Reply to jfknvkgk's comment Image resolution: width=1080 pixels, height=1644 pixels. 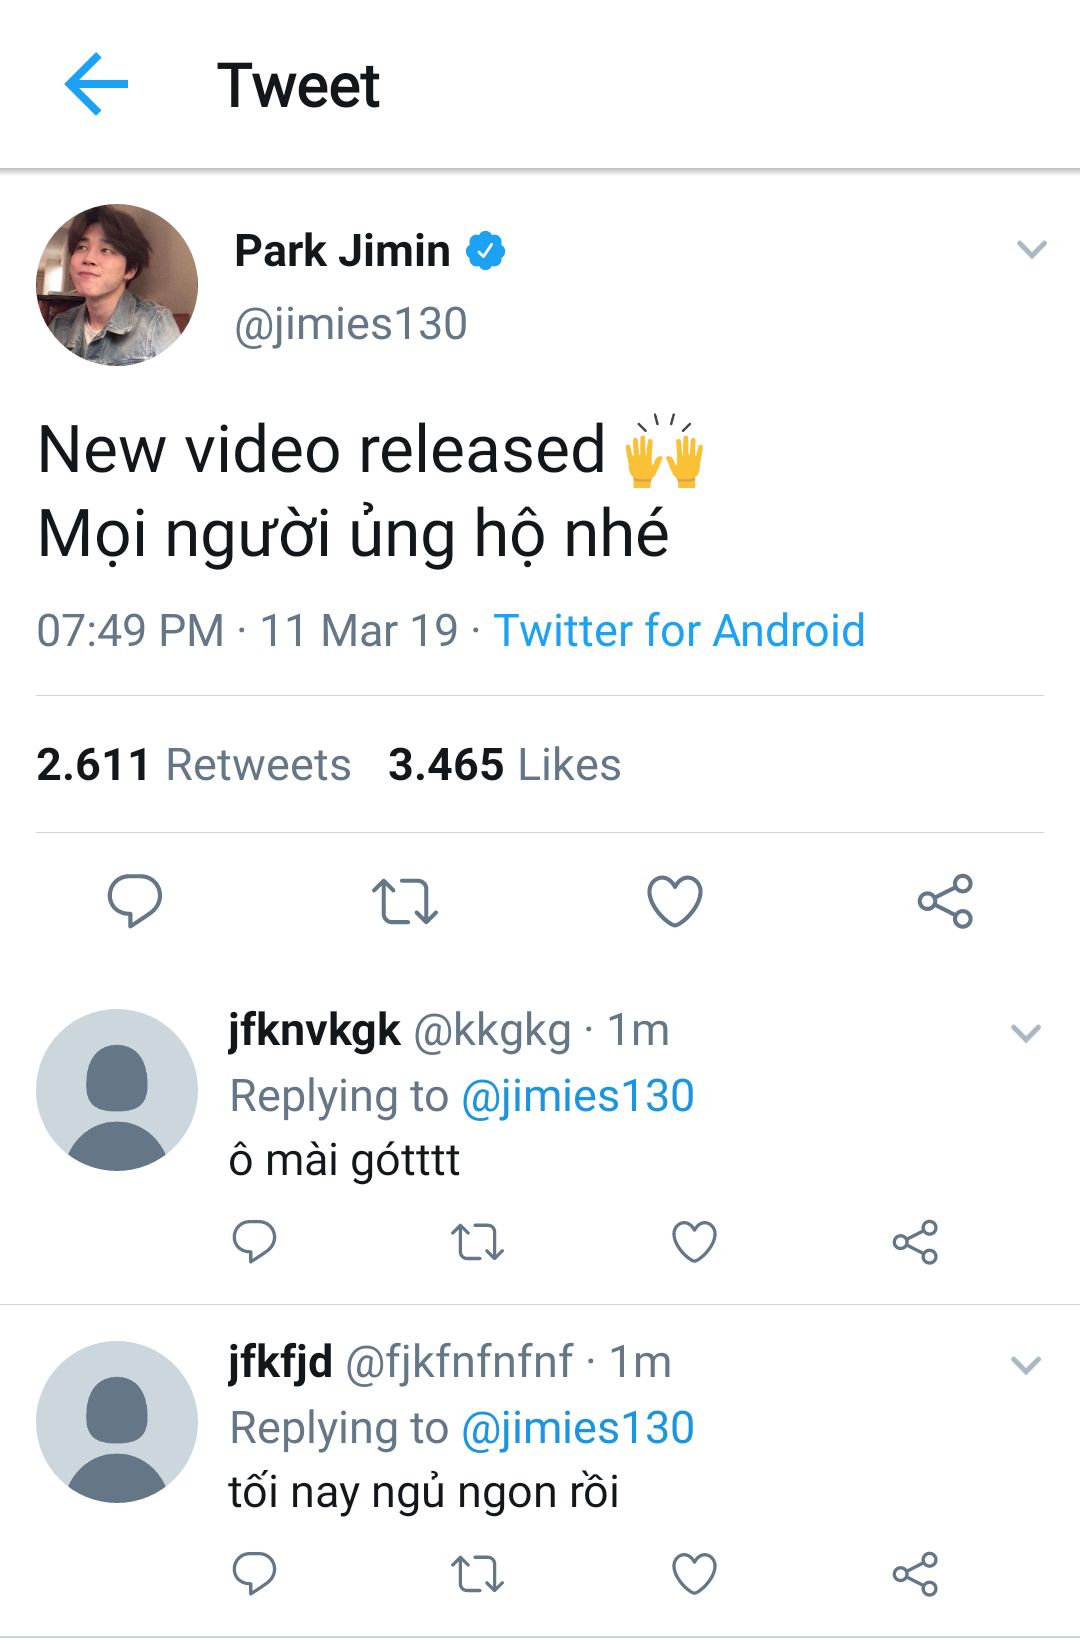254,1242
